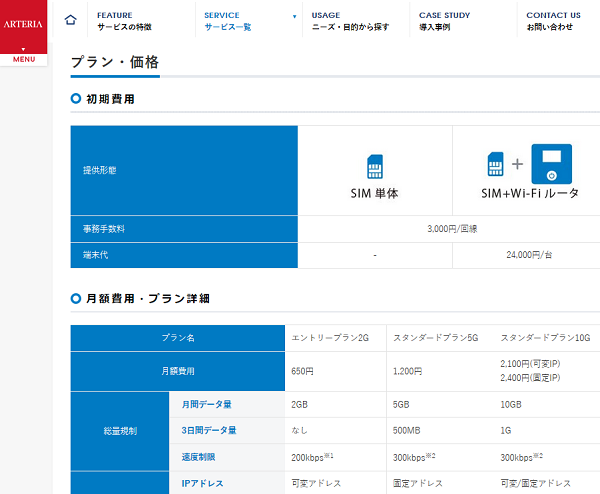
Task: Click the ARTERIA logo
Action: [23, 24]
